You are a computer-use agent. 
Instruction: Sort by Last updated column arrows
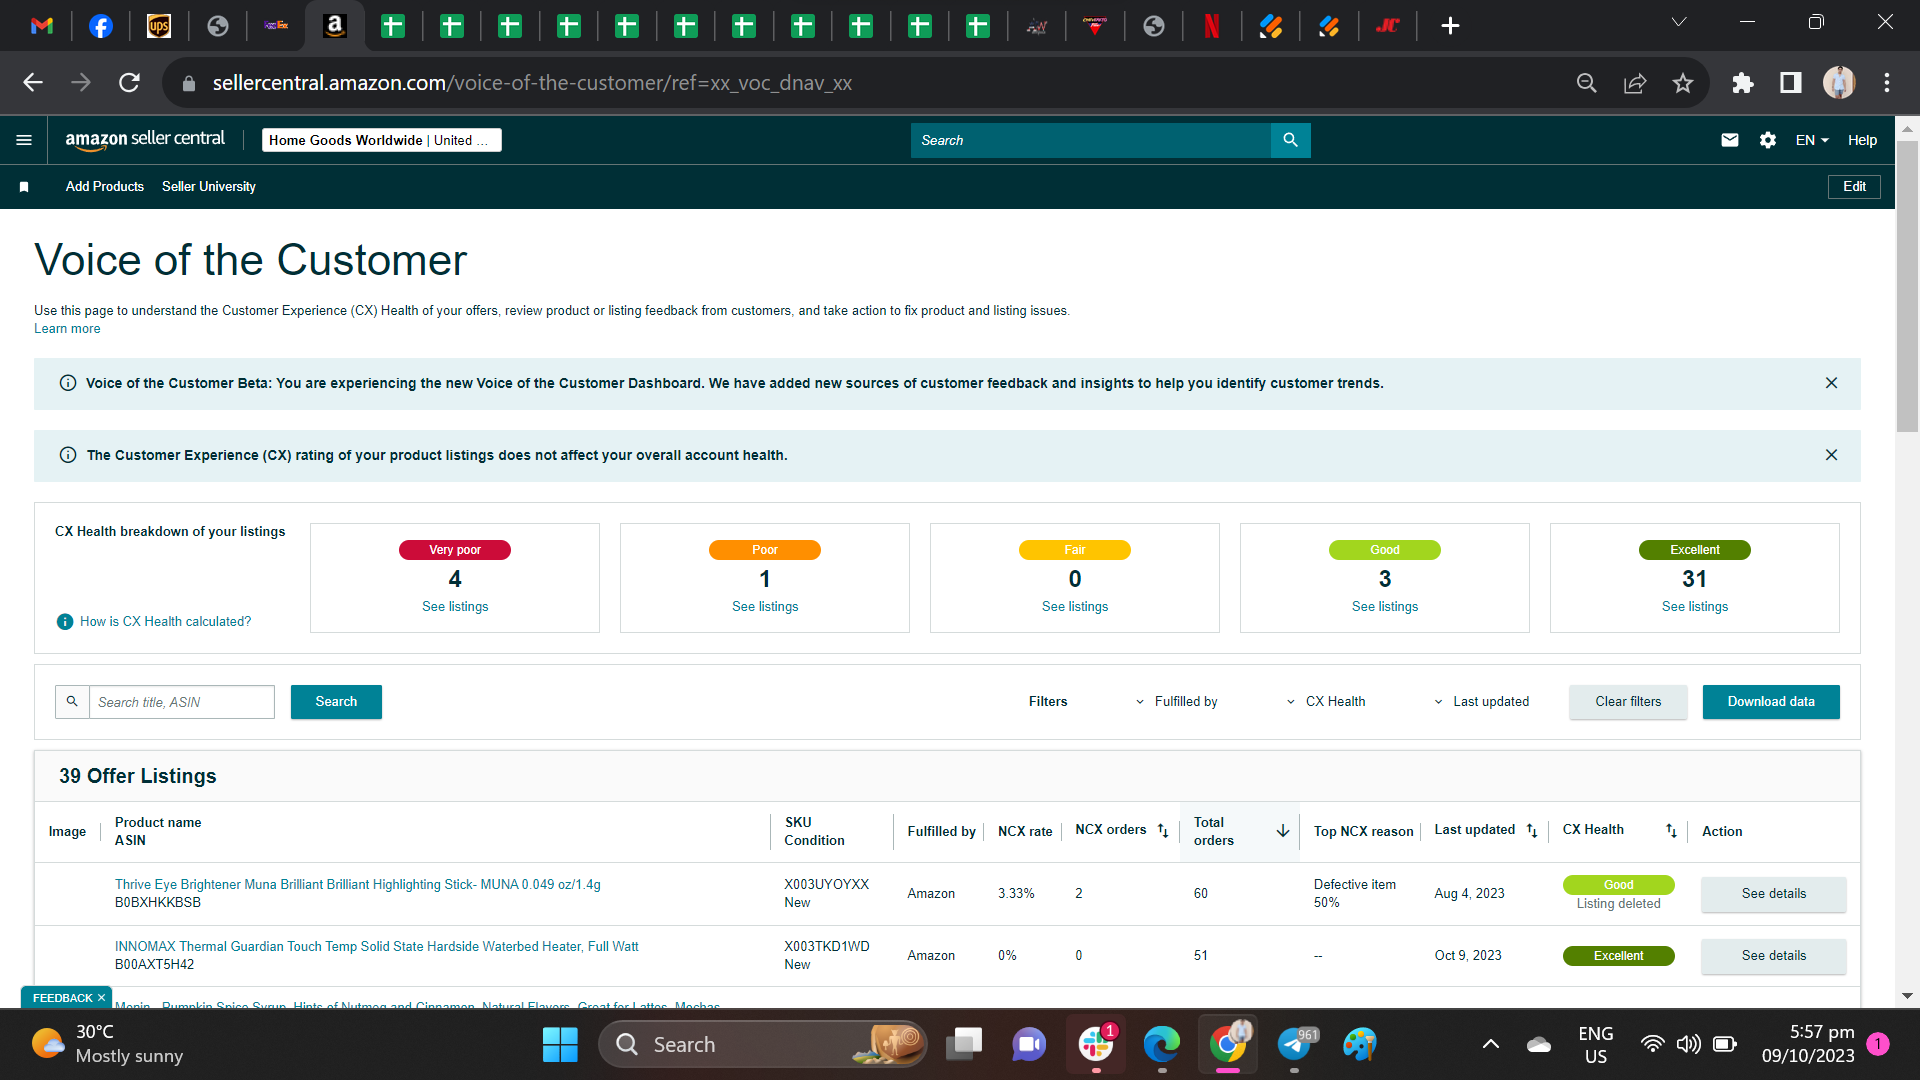point(1532,831)
